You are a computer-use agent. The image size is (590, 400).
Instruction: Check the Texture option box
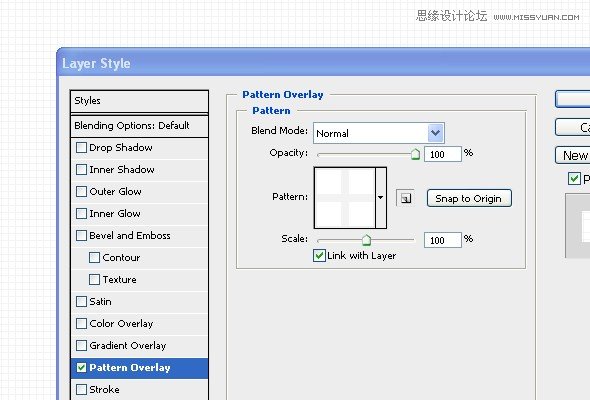(94, 279)
